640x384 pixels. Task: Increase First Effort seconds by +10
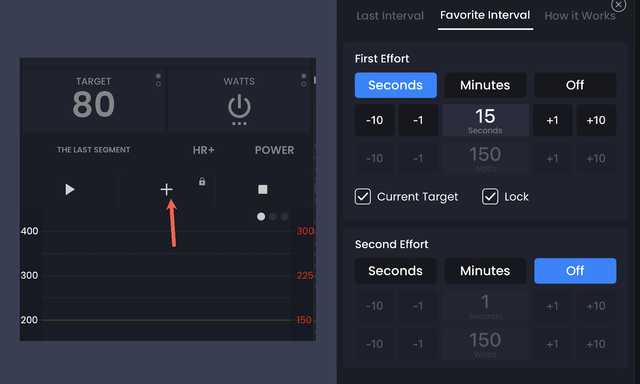(x=596, y=120)
